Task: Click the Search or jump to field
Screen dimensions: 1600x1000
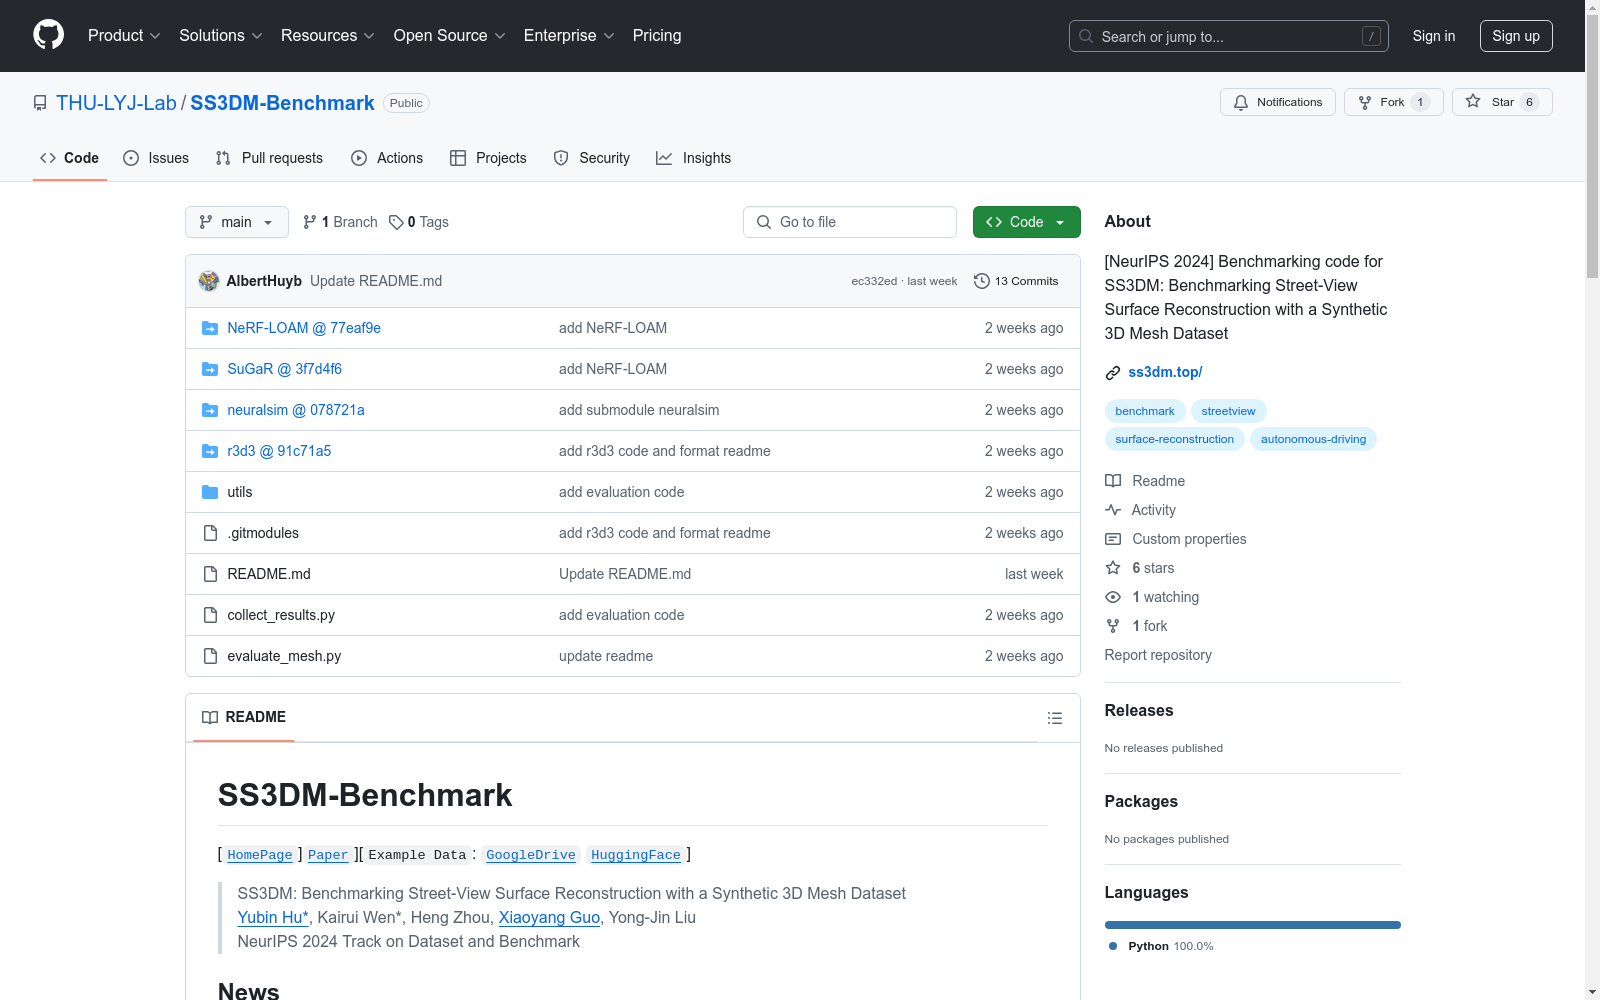Action: pyautogui.click(x=1229, y=36)
